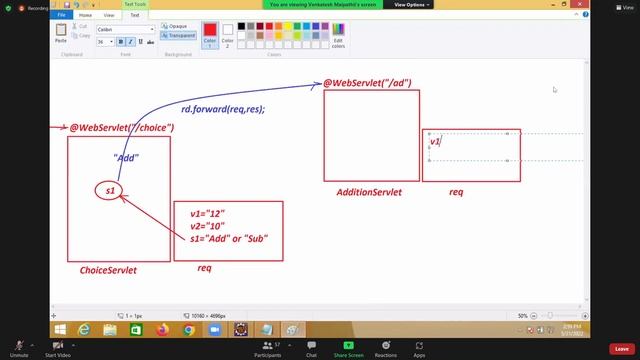The image size is (640, 360).
Task: Open Zoom View Options dropdown
Action: (411, 4)
